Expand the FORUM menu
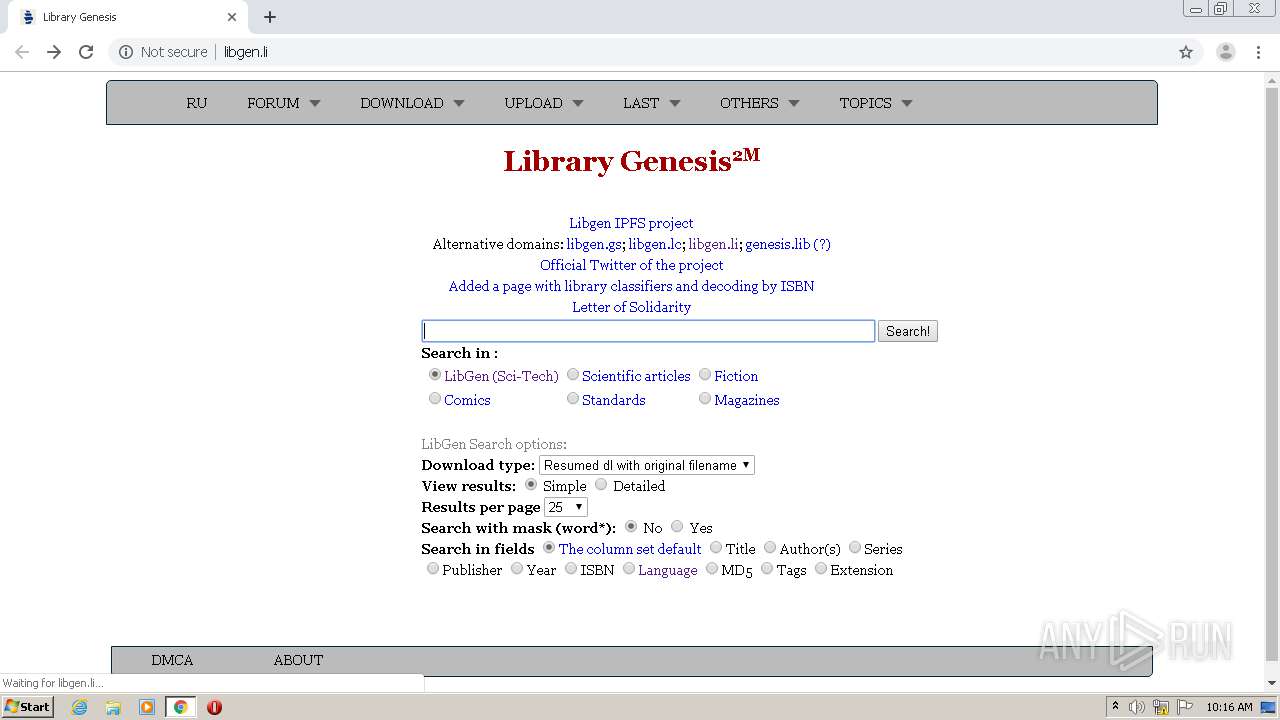 [284, 103]
